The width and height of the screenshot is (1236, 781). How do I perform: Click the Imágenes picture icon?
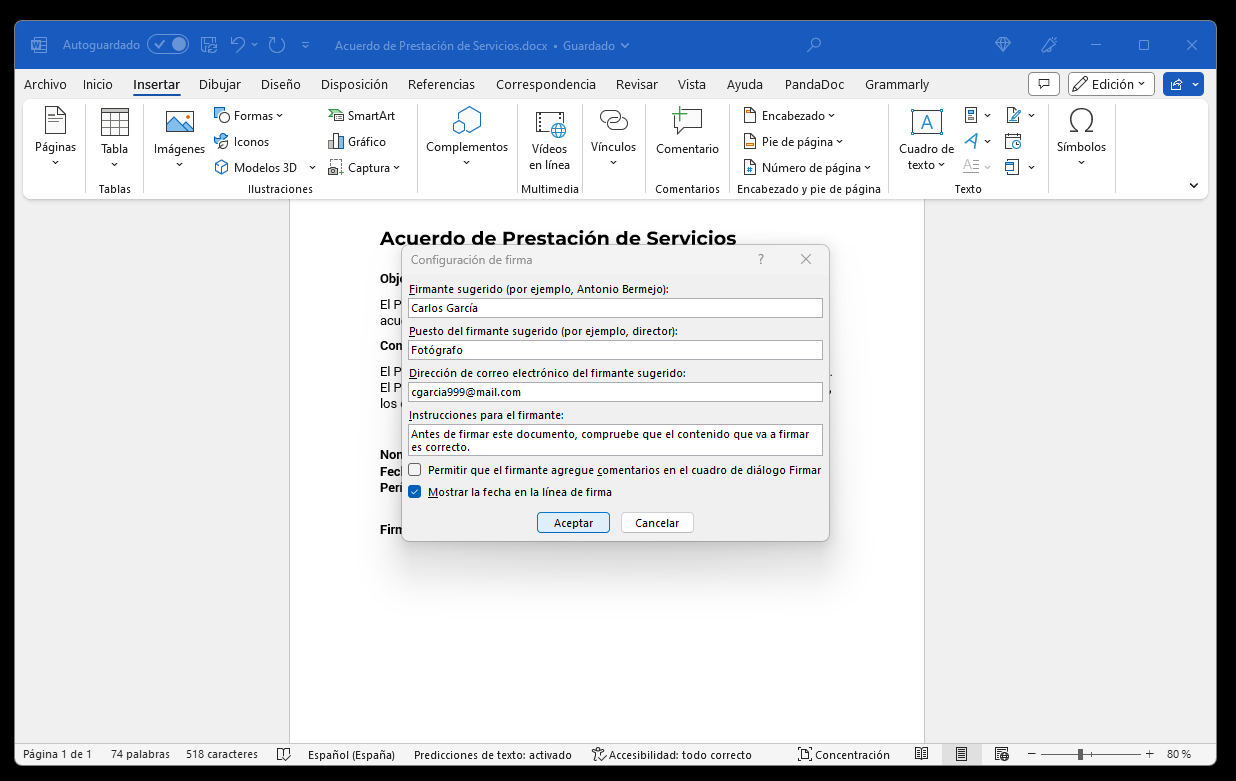tap(179, 122)
